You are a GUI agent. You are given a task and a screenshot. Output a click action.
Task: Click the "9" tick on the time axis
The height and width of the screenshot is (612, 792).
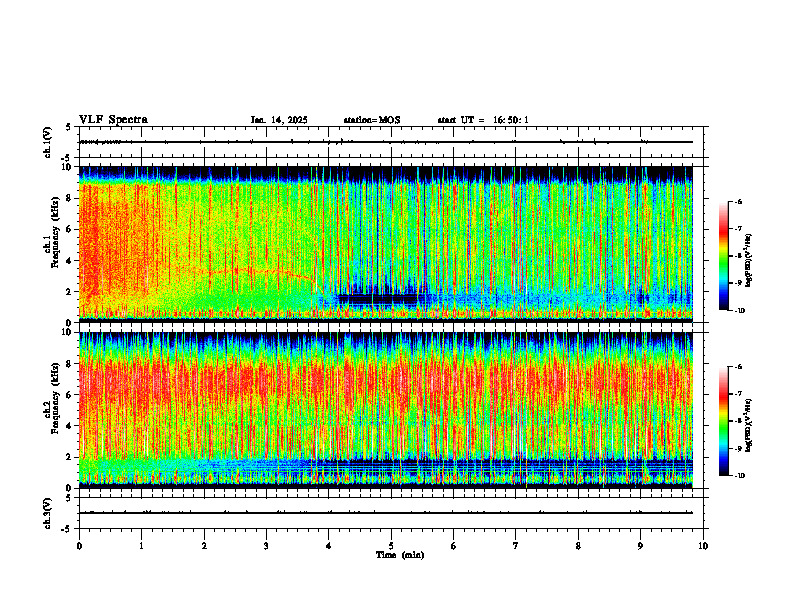click(640, 546)
